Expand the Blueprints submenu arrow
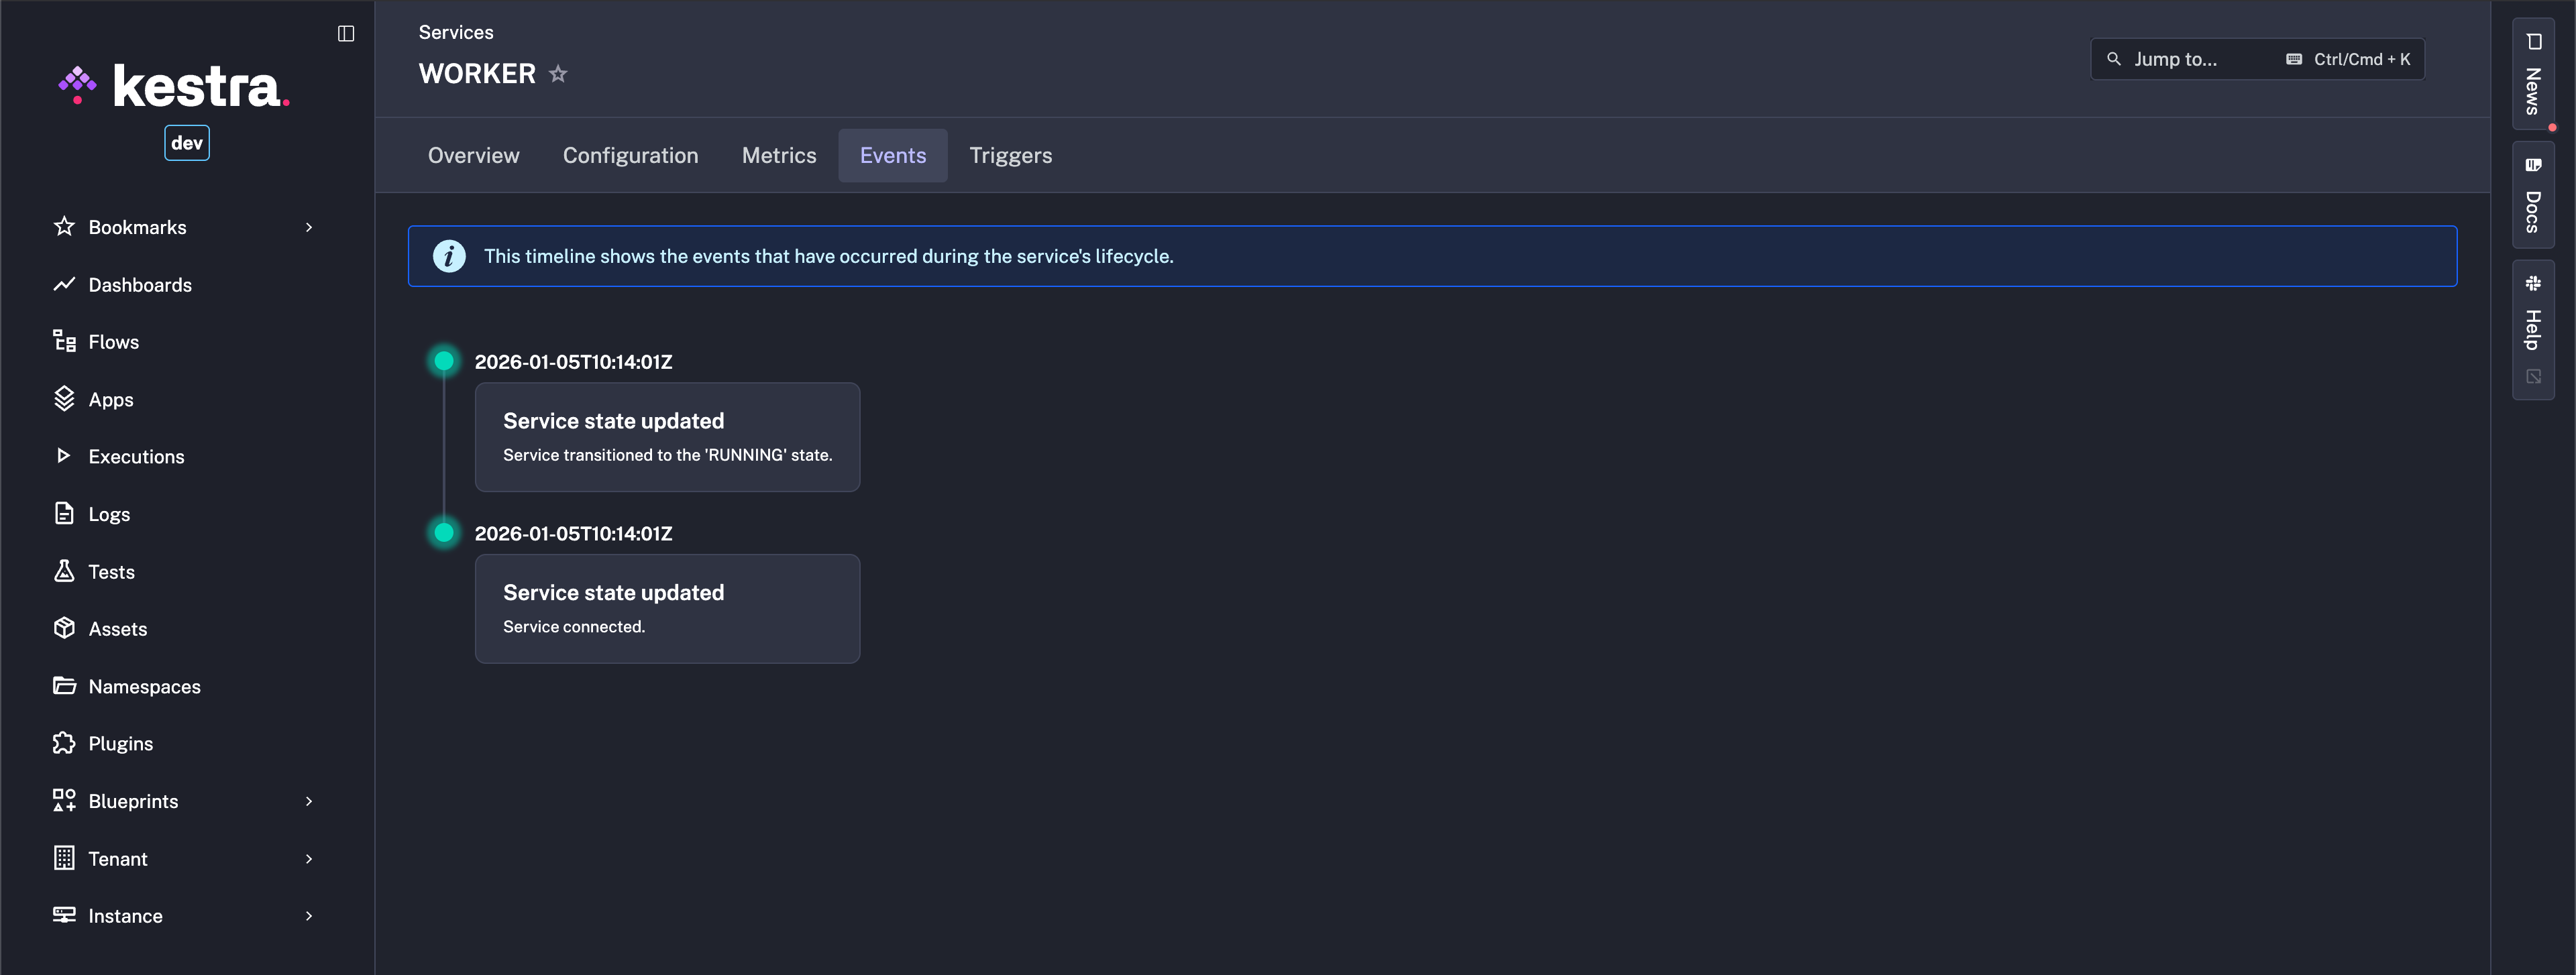Image resolution: width=2576 pixels, height=975 pixels. (309, 801)
